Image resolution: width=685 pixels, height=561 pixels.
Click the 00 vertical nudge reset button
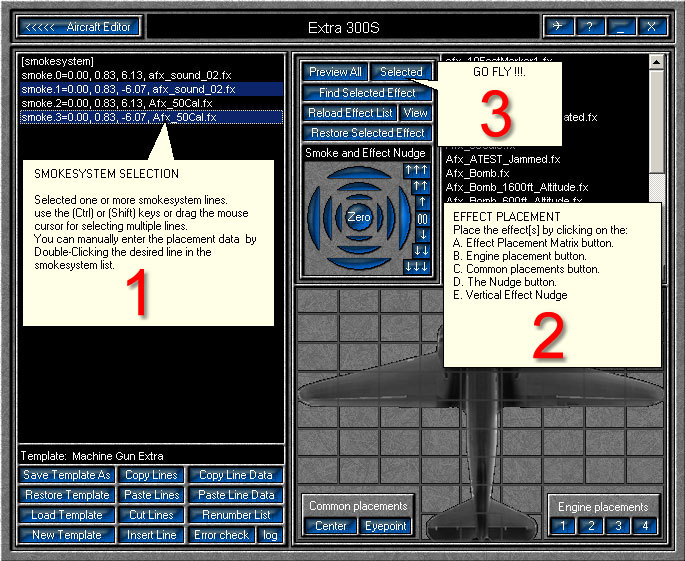pyautogui.click(x=422, y=218)
